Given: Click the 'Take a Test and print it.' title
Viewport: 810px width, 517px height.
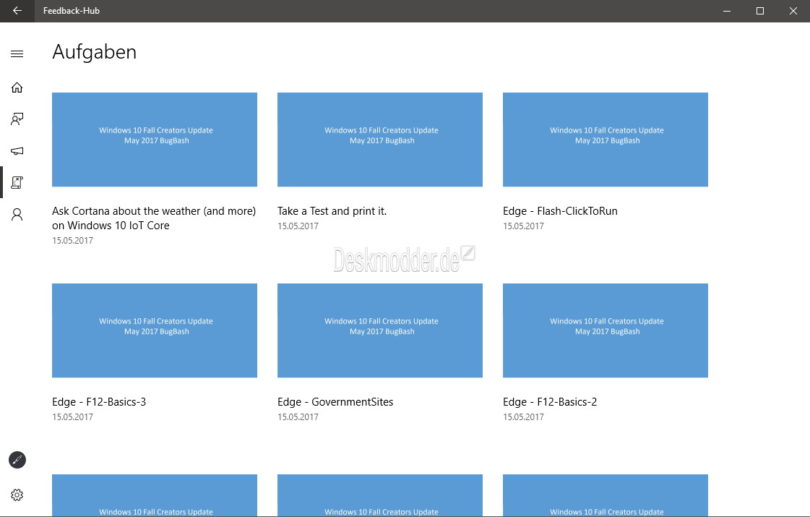Looking at the screenshot, I should click(x=332, y=211).
